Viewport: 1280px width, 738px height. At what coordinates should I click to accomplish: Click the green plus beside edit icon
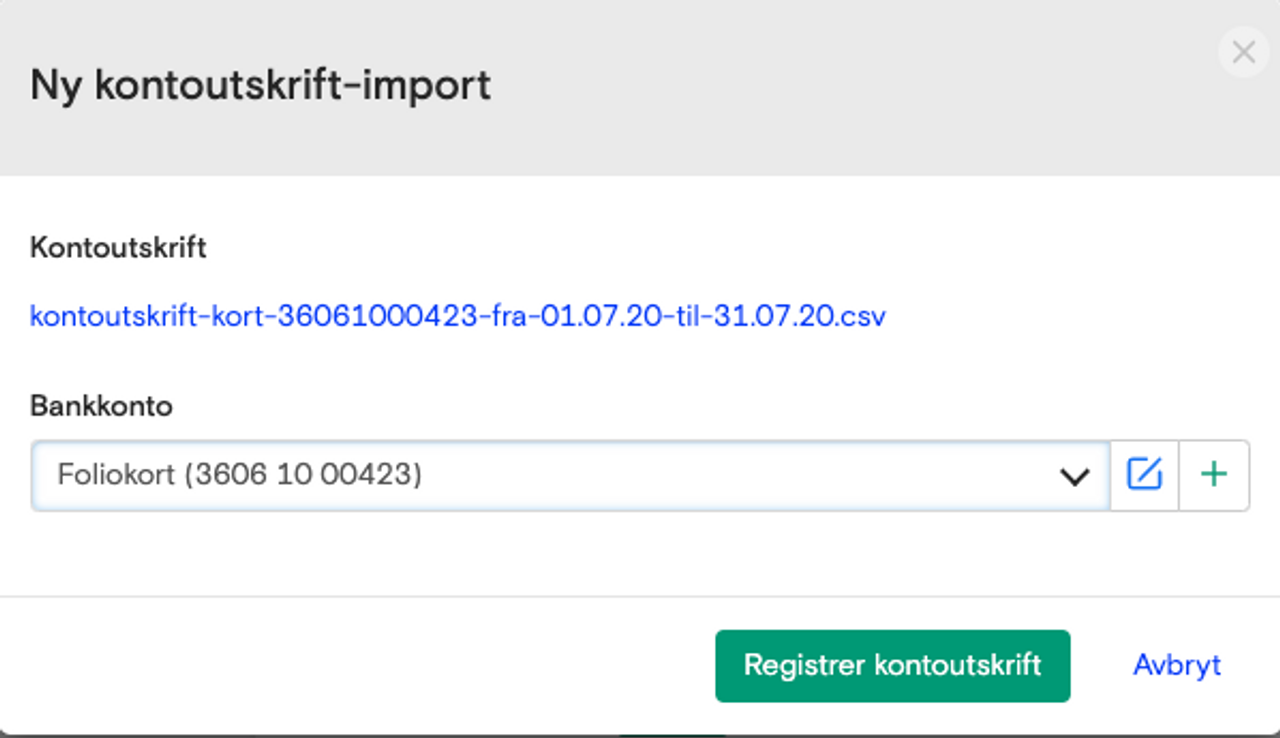pos(1214,475)
